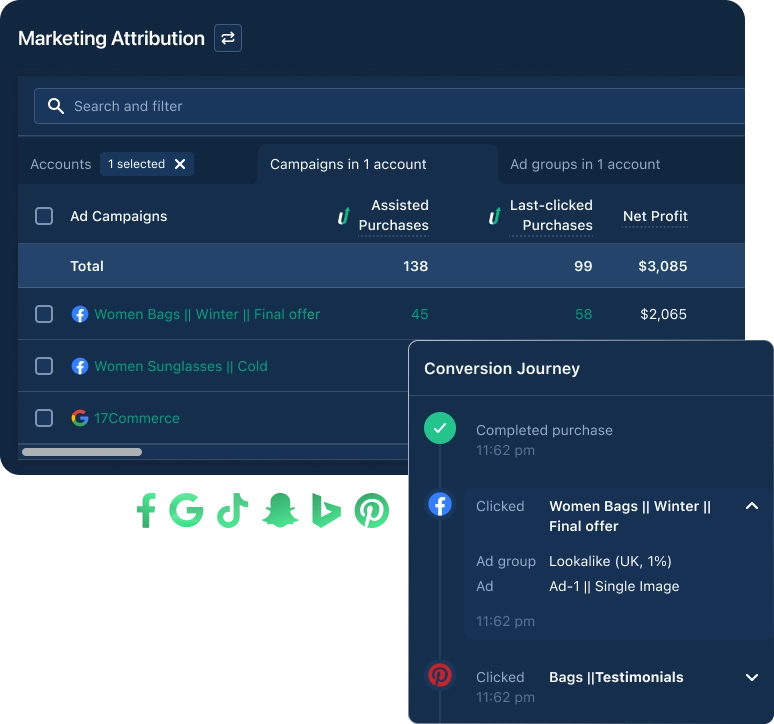Open the 17Commerce campaign link

(x=136, y=418)
